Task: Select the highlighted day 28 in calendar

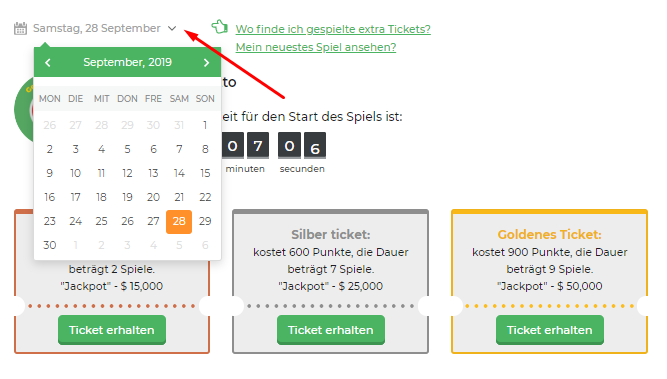Action: (179, 221)
